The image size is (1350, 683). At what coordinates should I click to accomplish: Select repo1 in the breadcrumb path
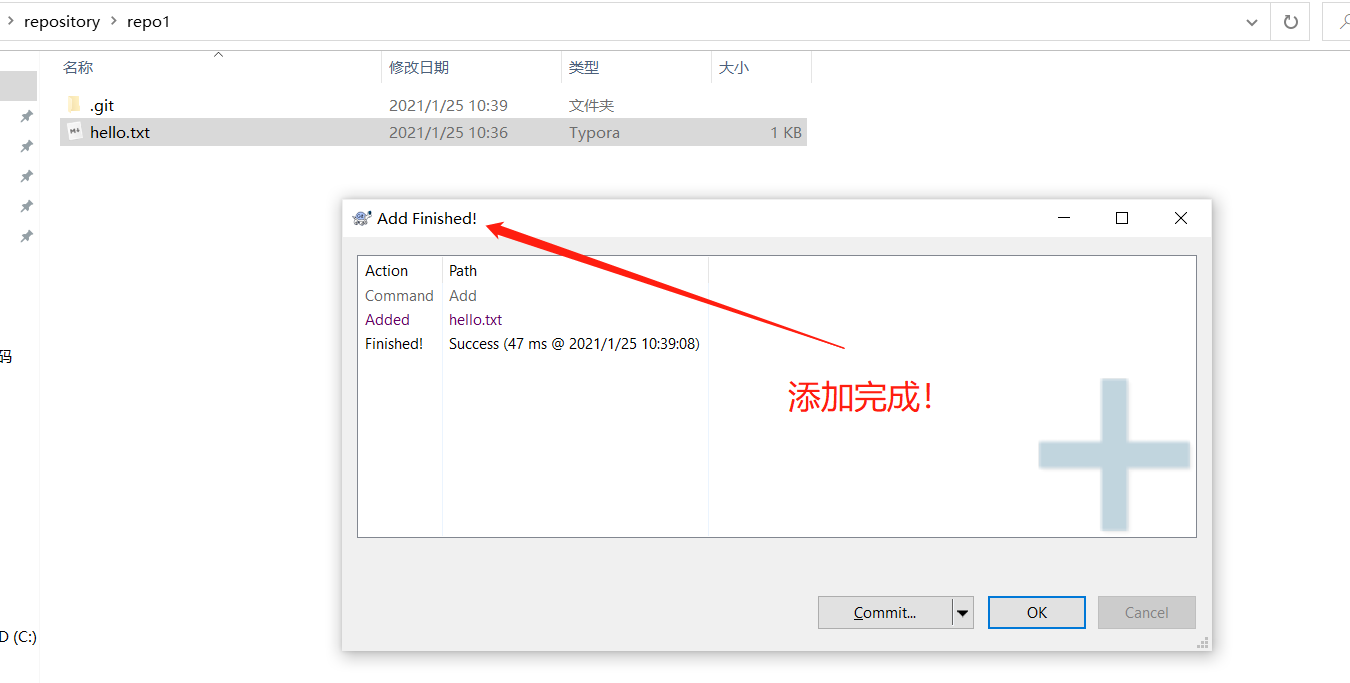click(148, 21)
